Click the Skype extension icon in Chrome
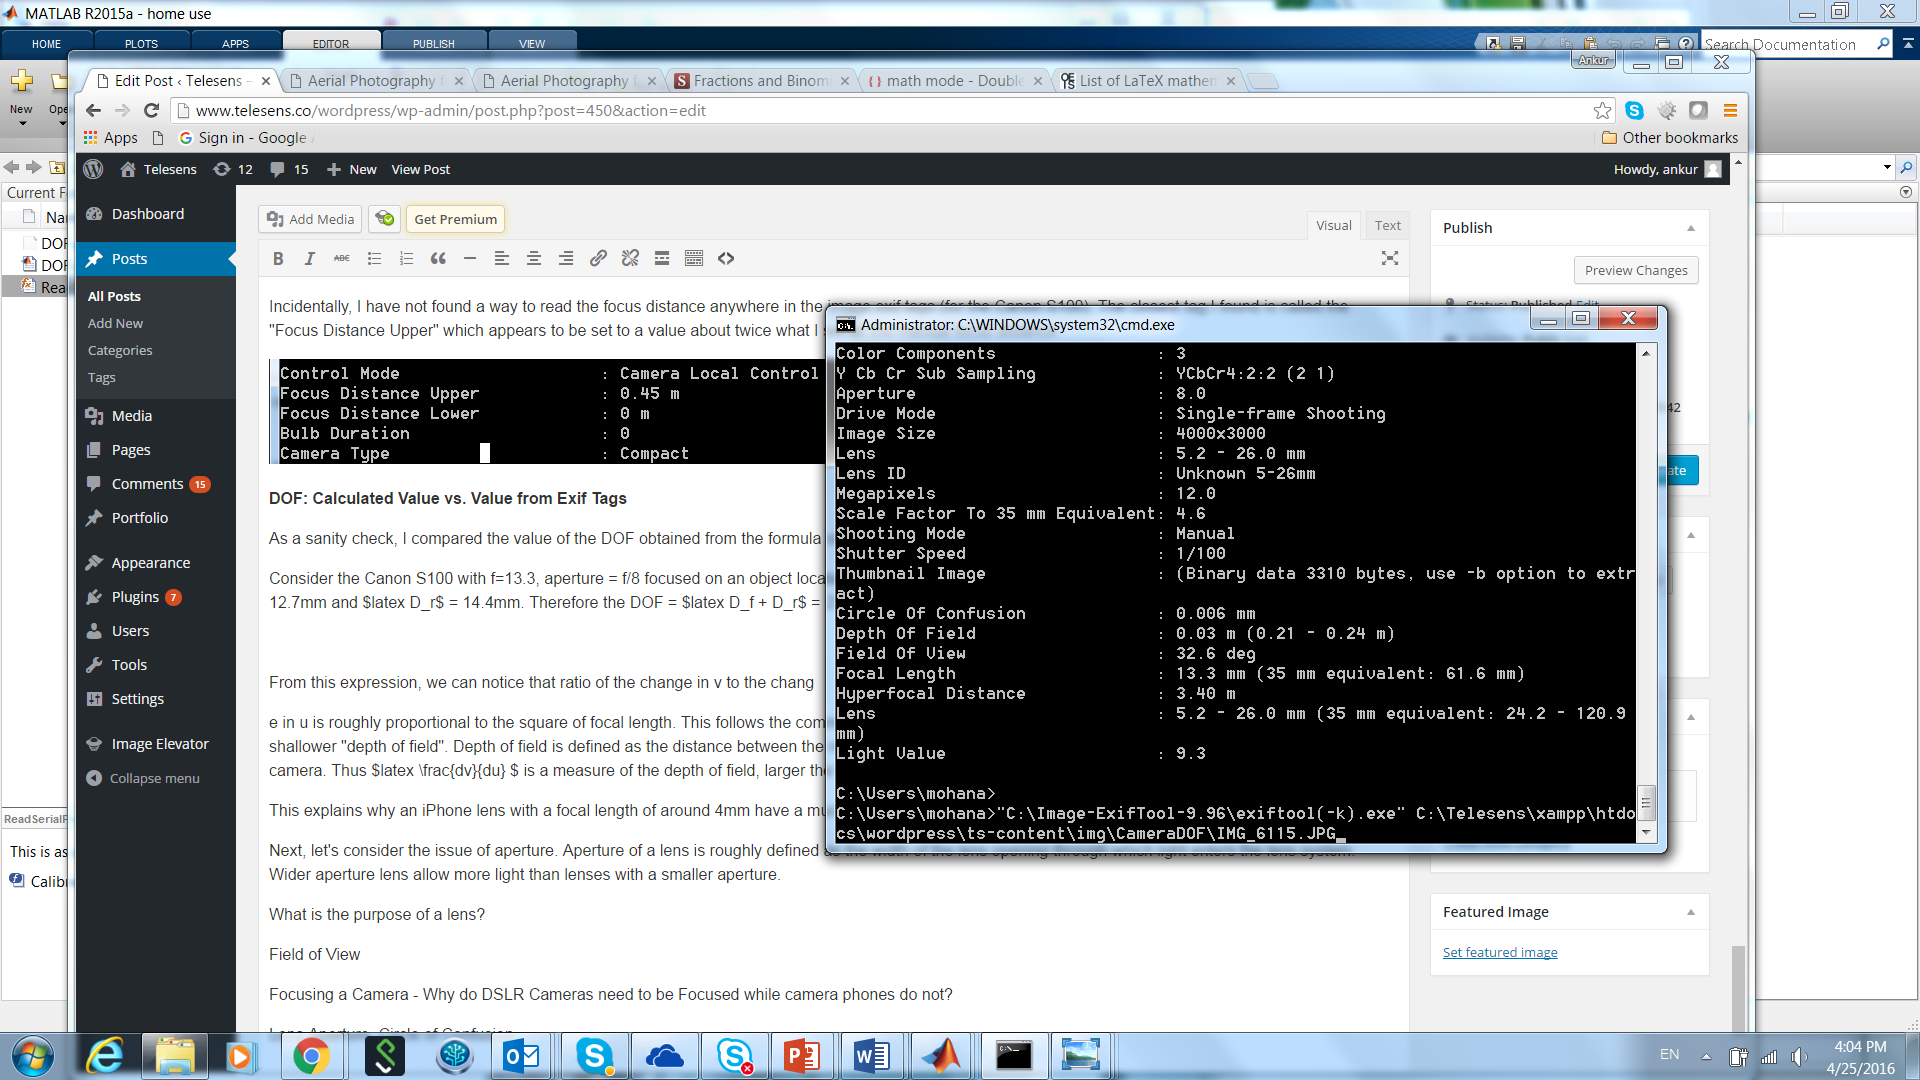 1635,110
